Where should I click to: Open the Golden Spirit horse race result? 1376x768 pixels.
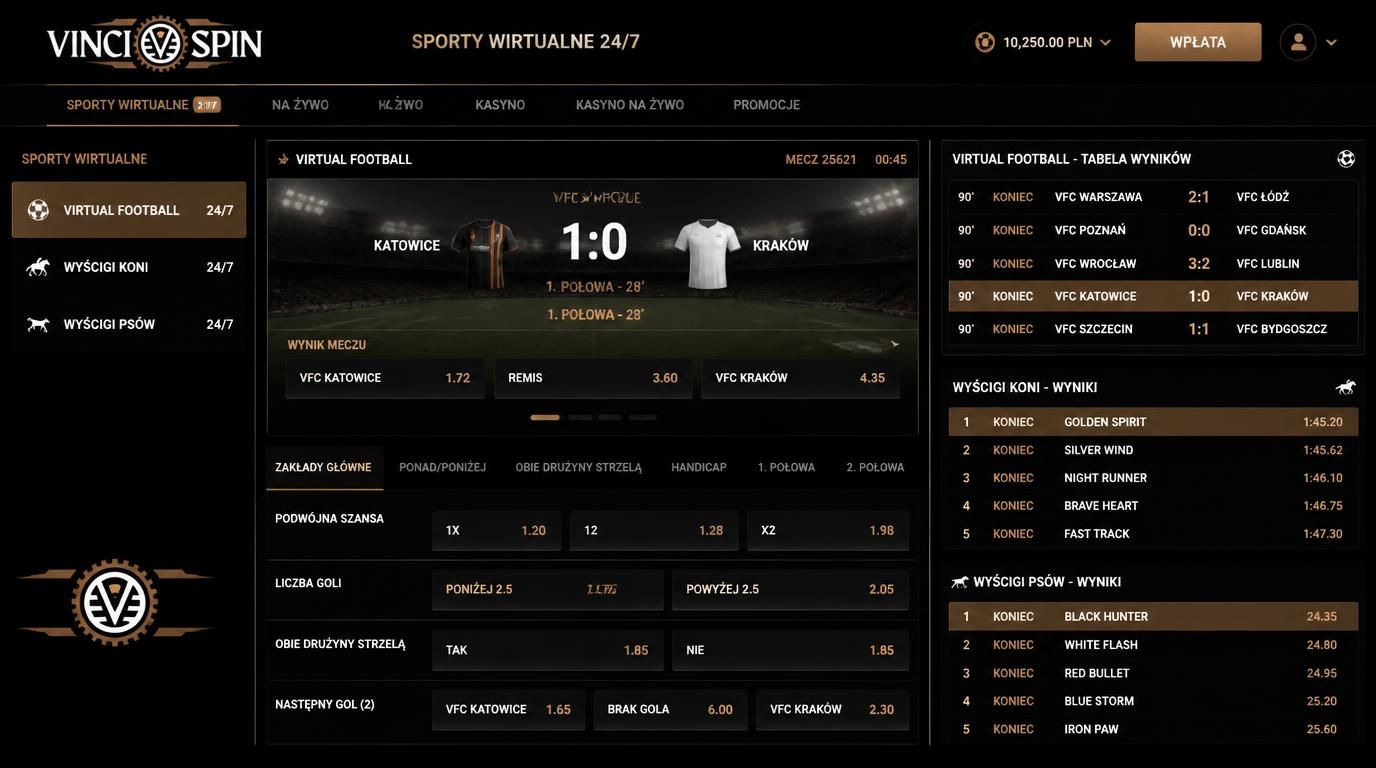click(x=1154, y=422)
